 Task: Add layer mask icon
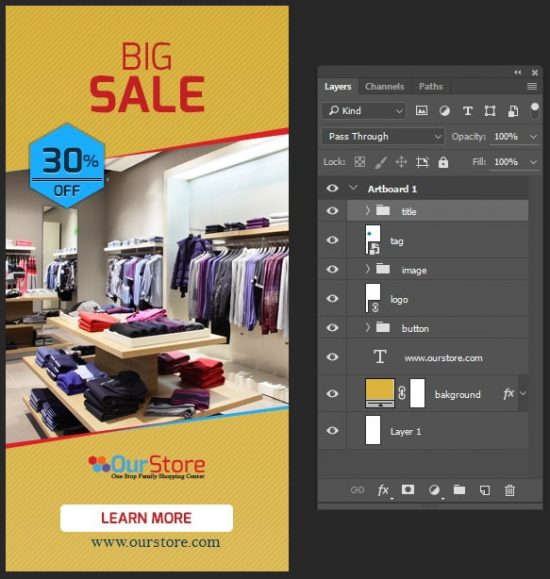pos(408,490)
